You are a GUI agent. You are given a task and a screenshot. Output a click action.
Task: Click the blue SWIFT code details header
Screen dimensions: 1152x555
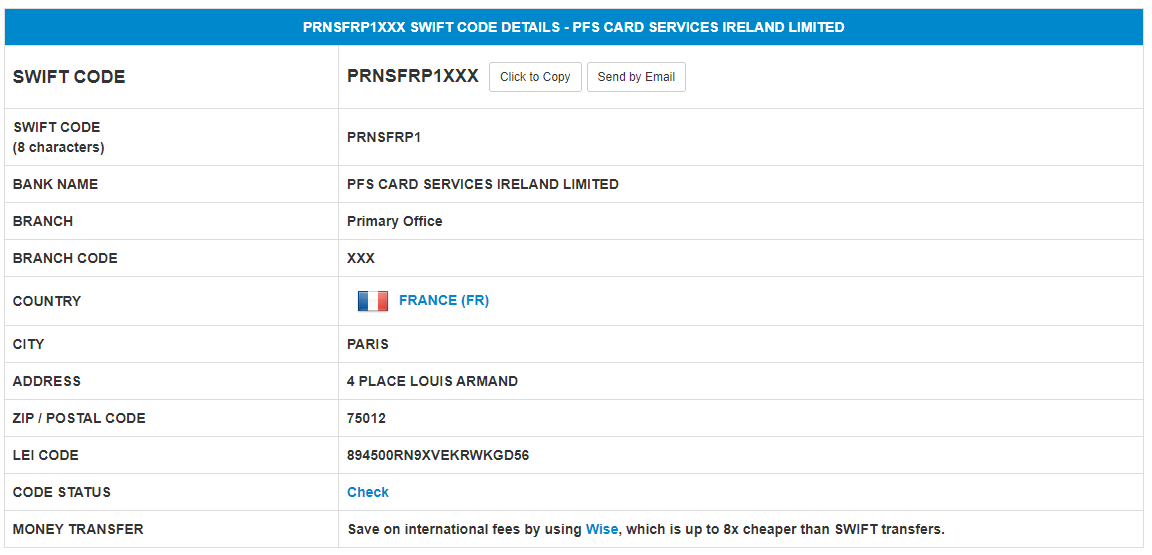click(x=574, y=27)
